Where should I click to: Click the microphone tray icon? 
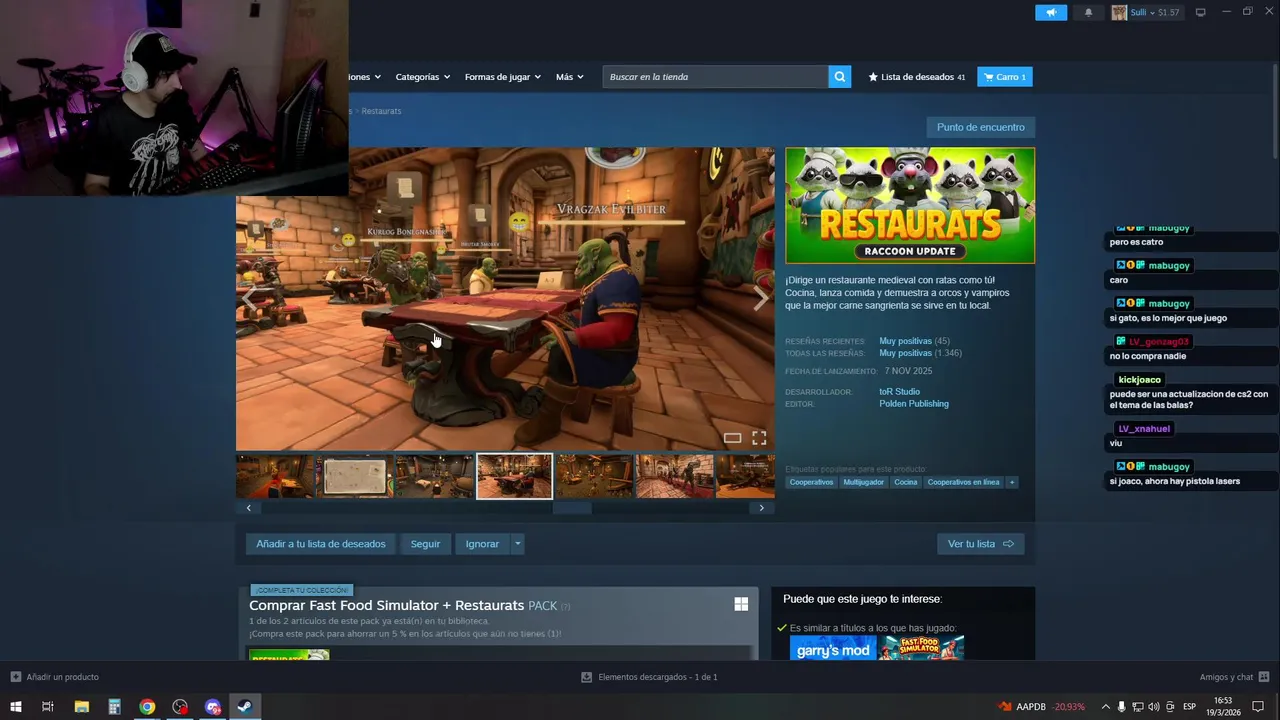tap(1121, 707)
